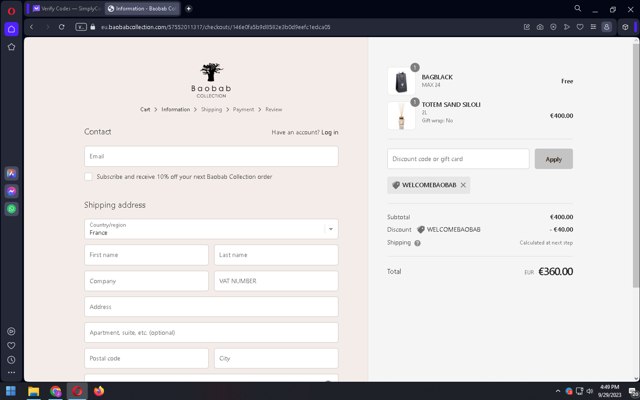640x400 pixels.
Task: Open Bookmarks star in sidebar
Action: click(x=11, y=47)
